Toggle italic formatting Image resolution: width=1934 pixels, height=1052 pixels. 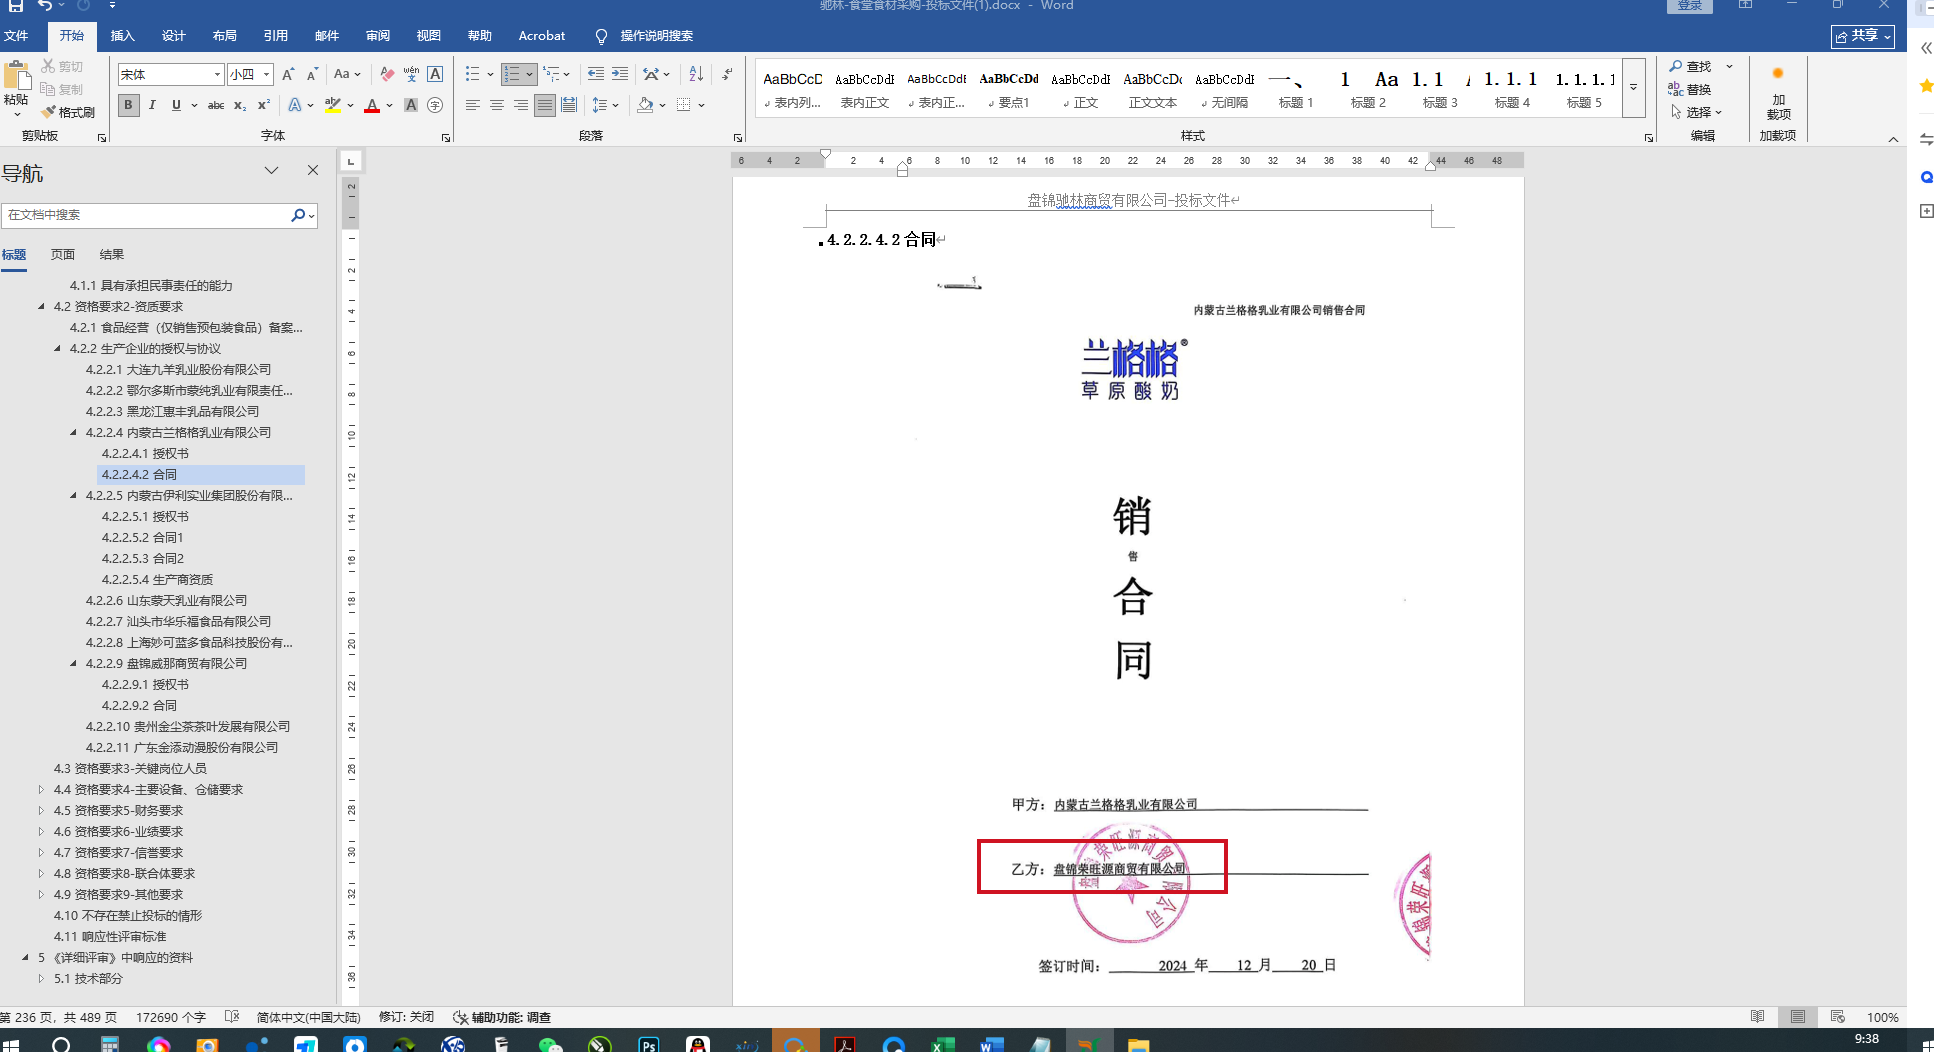click(x=152, y=105)
